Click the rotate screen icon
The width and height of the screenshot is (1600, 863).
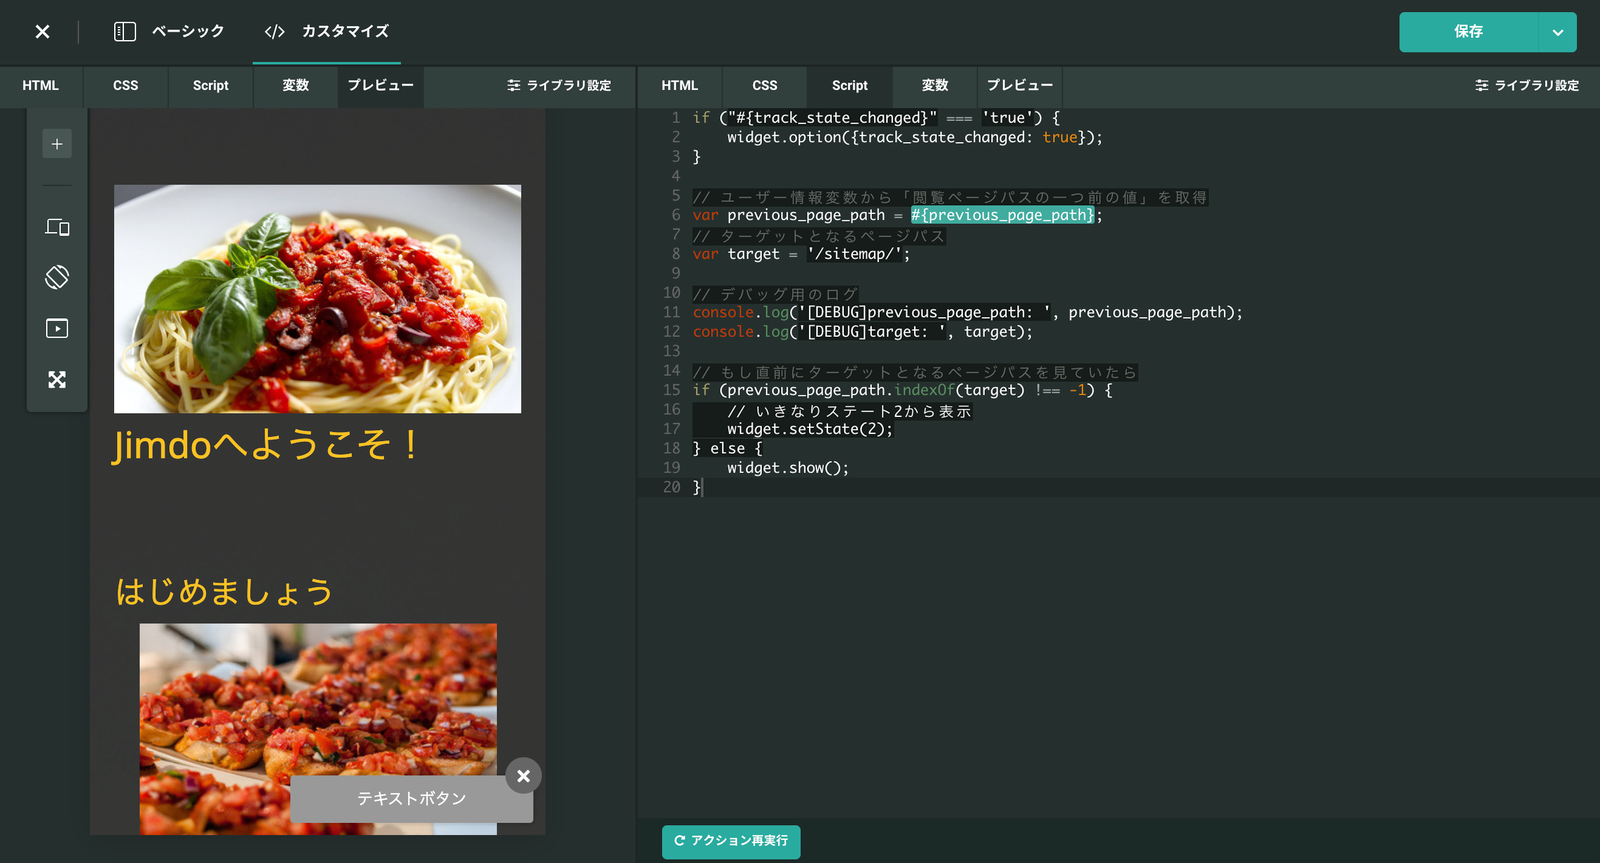point(57,277)
